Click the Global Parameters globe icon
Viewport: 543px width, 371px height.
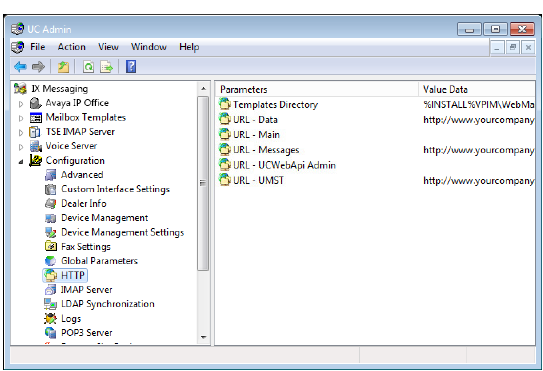click(51, 260)
